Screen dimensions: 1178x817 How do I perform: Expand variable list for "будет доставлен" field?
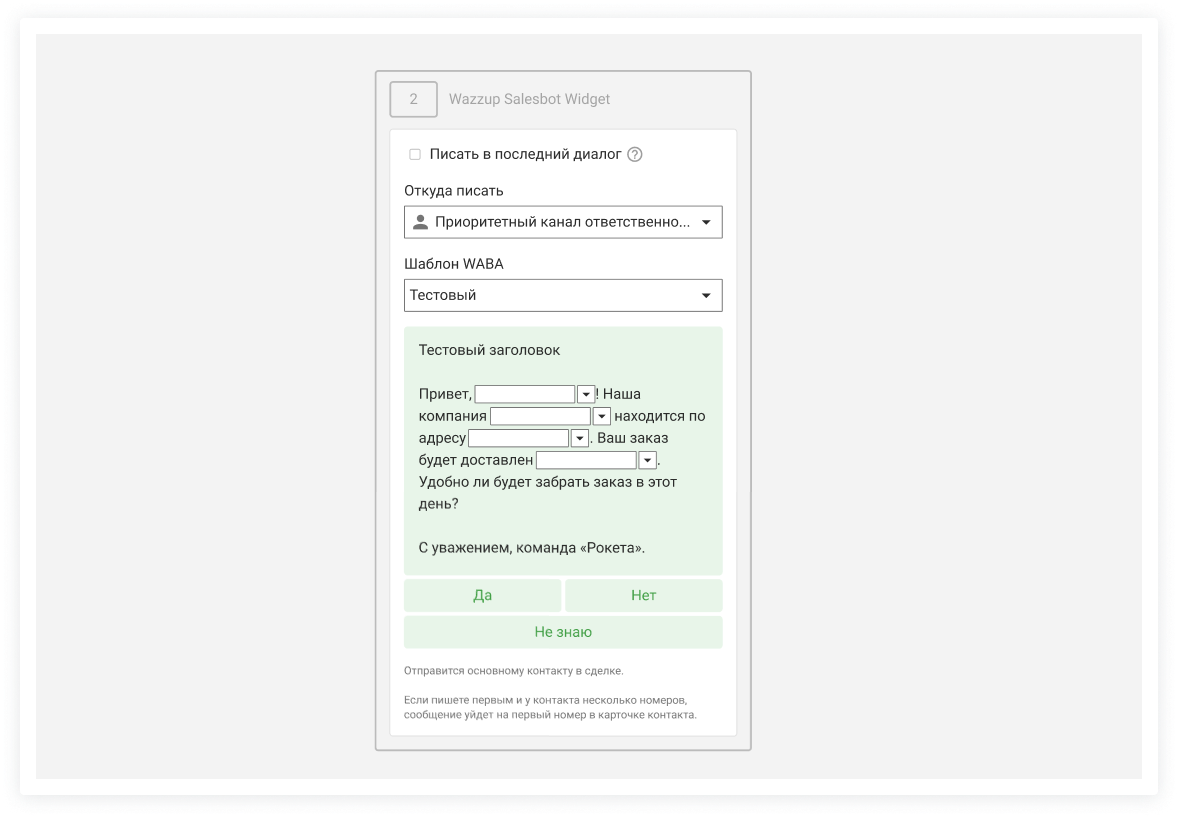(x=647, y=461)
